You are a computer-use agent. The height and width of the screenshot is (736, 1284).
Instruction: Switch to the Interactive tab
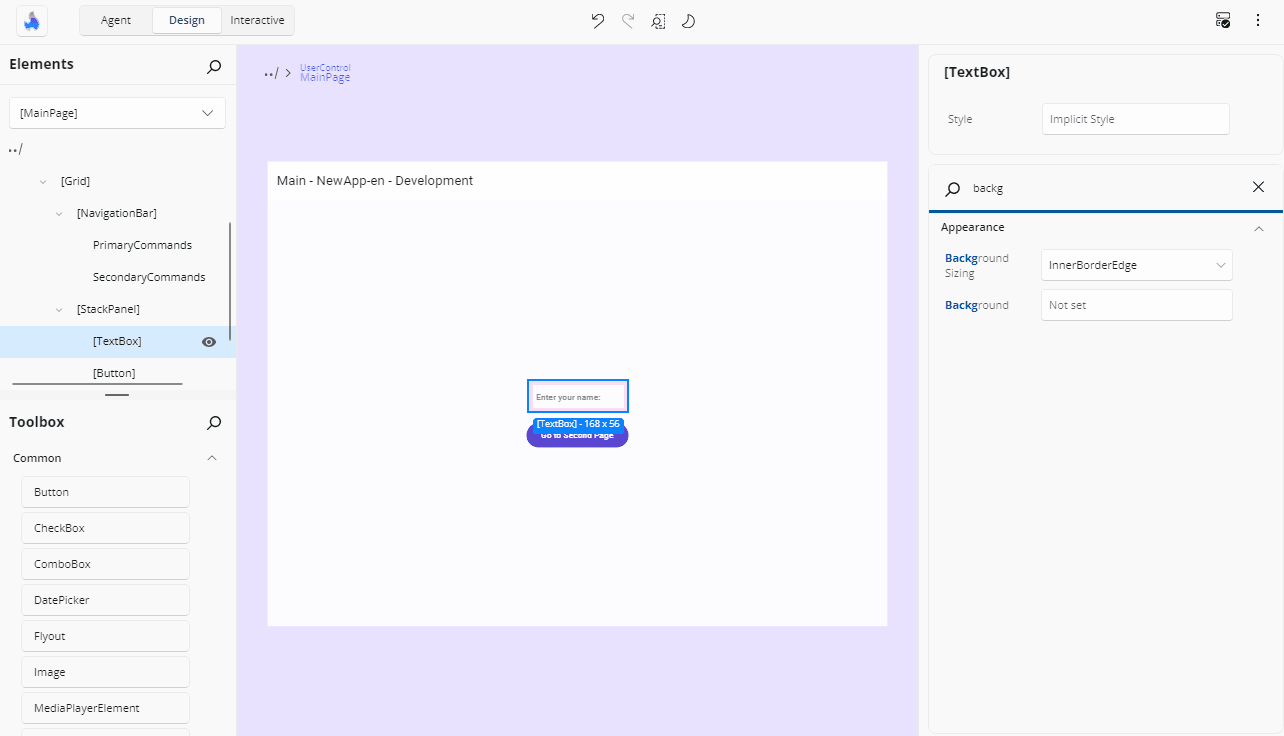(x=257, y=20)
